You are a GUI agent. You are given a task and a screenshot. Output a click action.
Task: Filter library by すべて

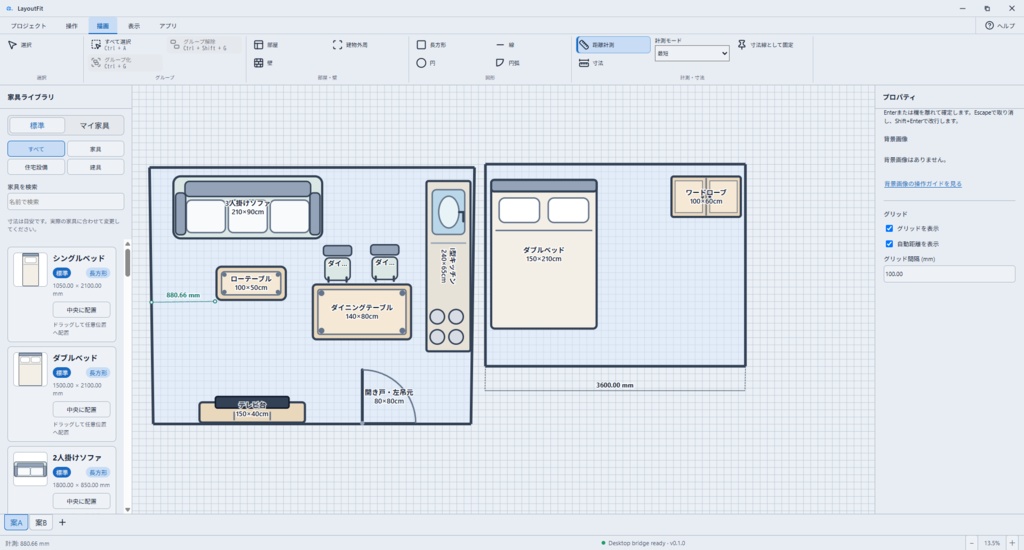(36, 149)
